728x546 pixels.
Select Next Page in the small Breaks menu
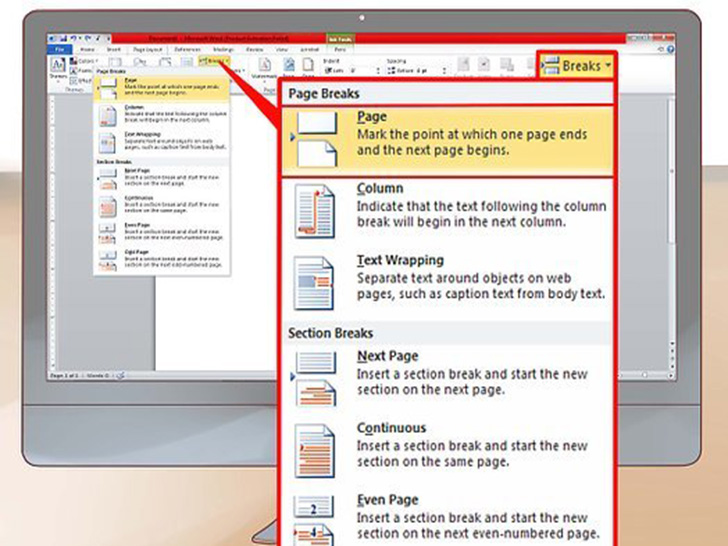click(x=161, y=179)
